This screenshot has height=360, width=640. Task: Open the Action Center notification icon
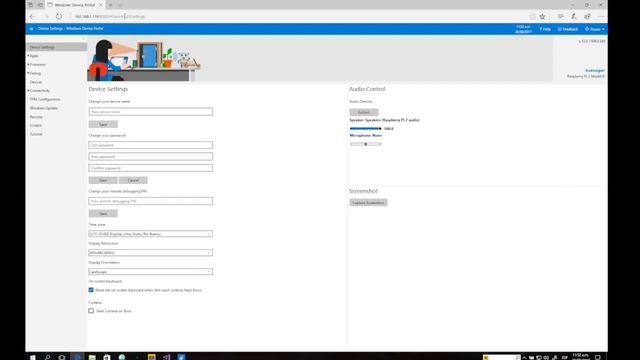(598, 357)
